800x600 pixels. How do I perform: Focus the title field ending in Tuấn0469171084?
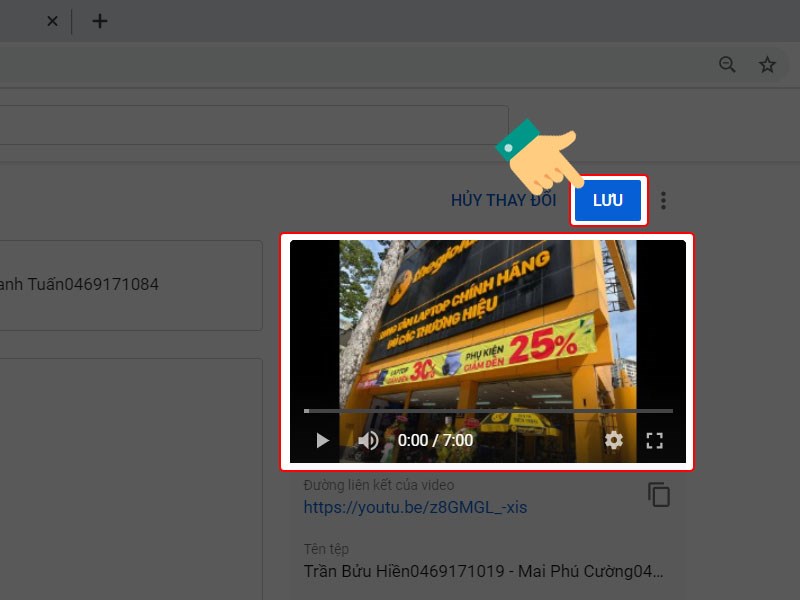click(130, 285)
